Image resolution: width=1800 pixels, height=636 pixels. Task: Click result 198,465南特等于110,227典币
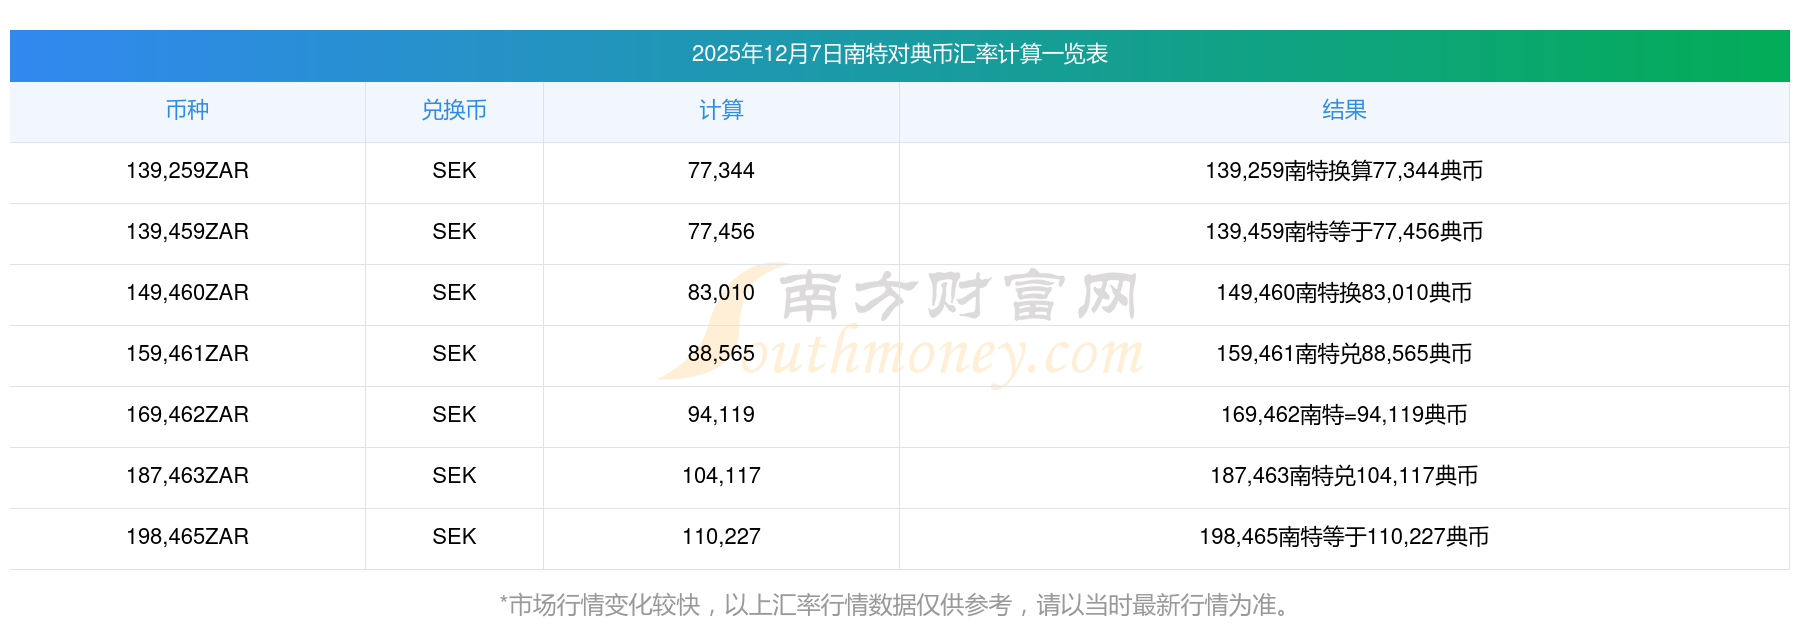point(1344,537)
